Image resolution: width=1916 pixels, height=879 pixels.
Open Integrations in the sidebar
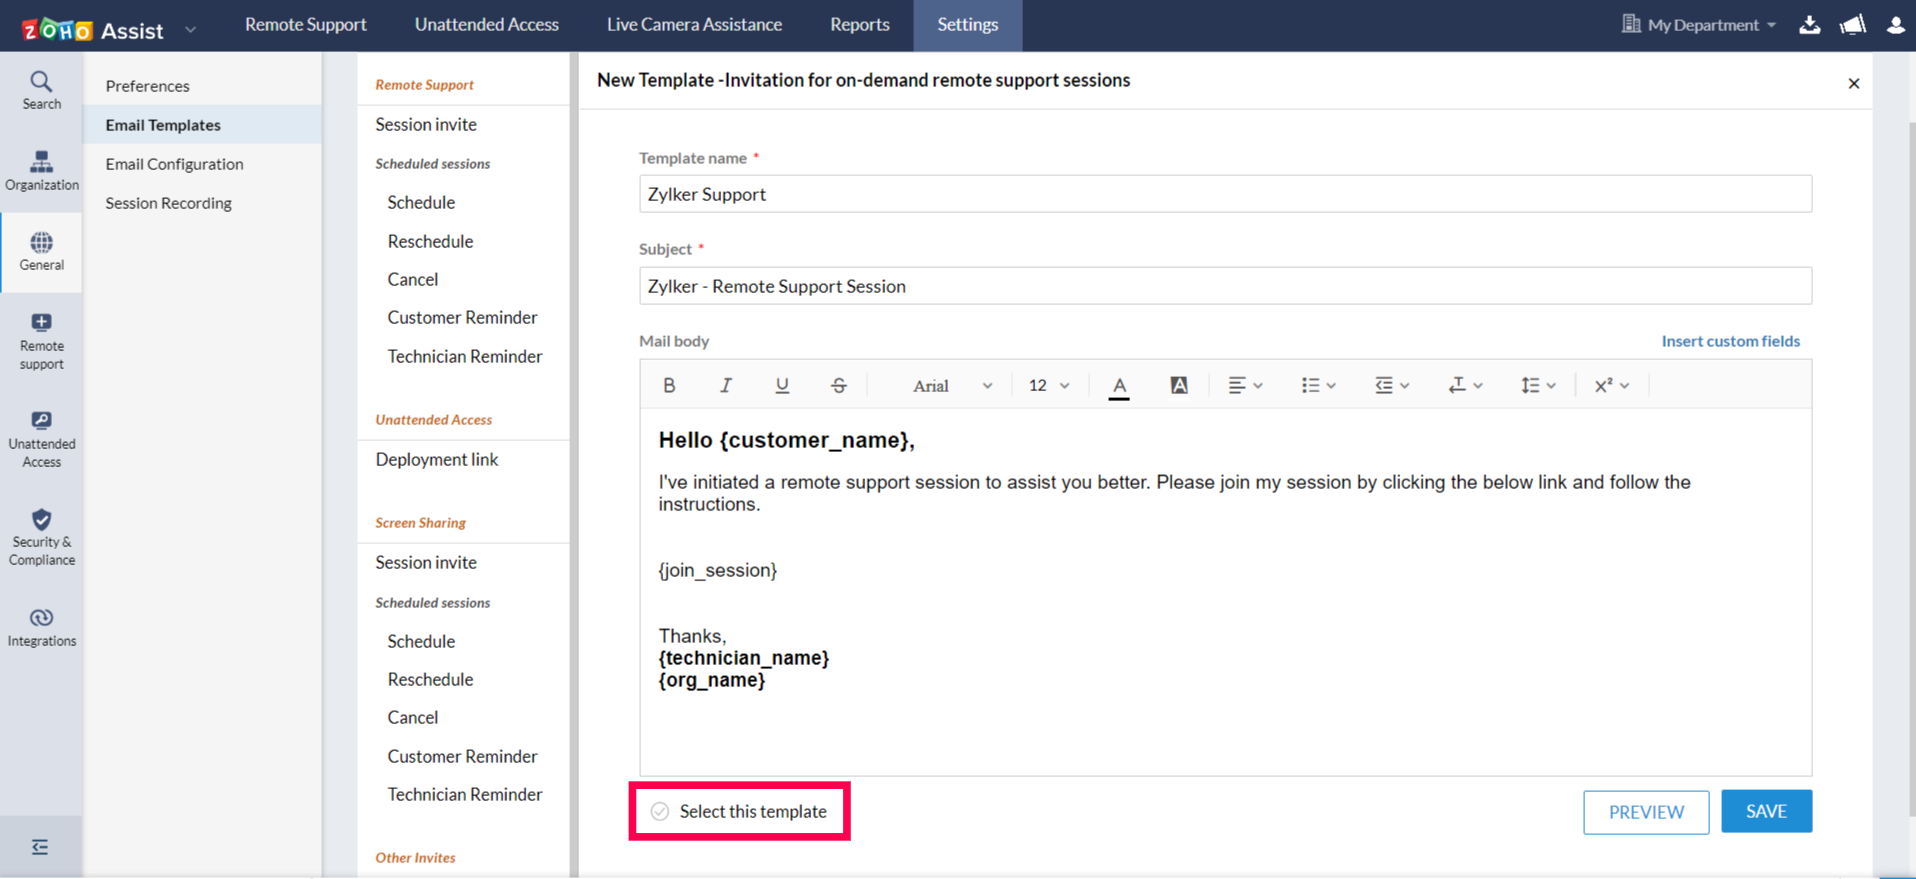pos(41,627)
